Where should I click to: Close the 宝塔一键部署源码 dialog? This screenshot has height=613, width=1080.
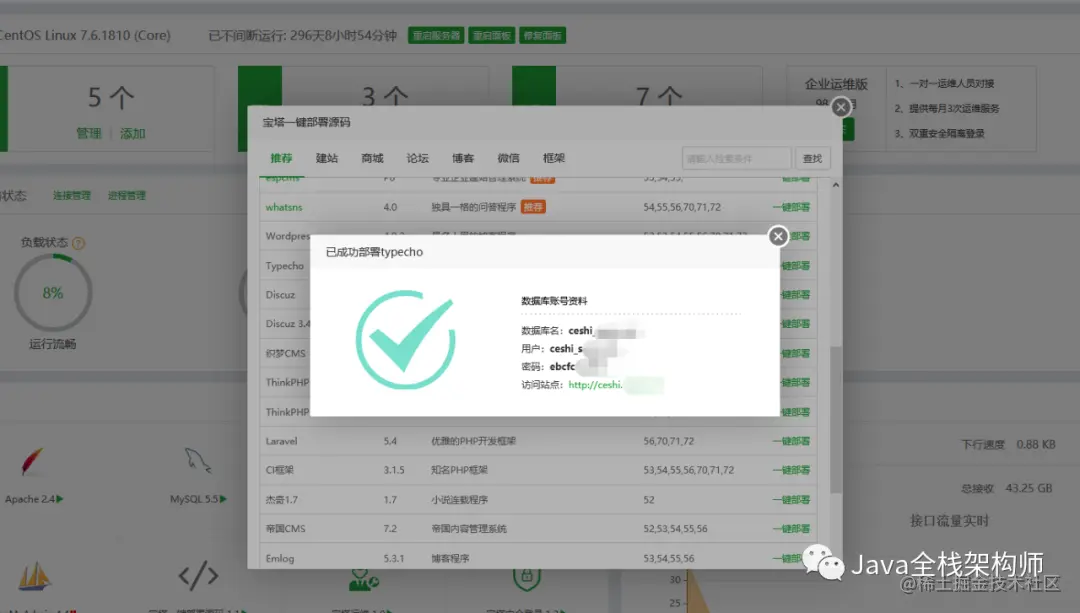coord(840,107)
